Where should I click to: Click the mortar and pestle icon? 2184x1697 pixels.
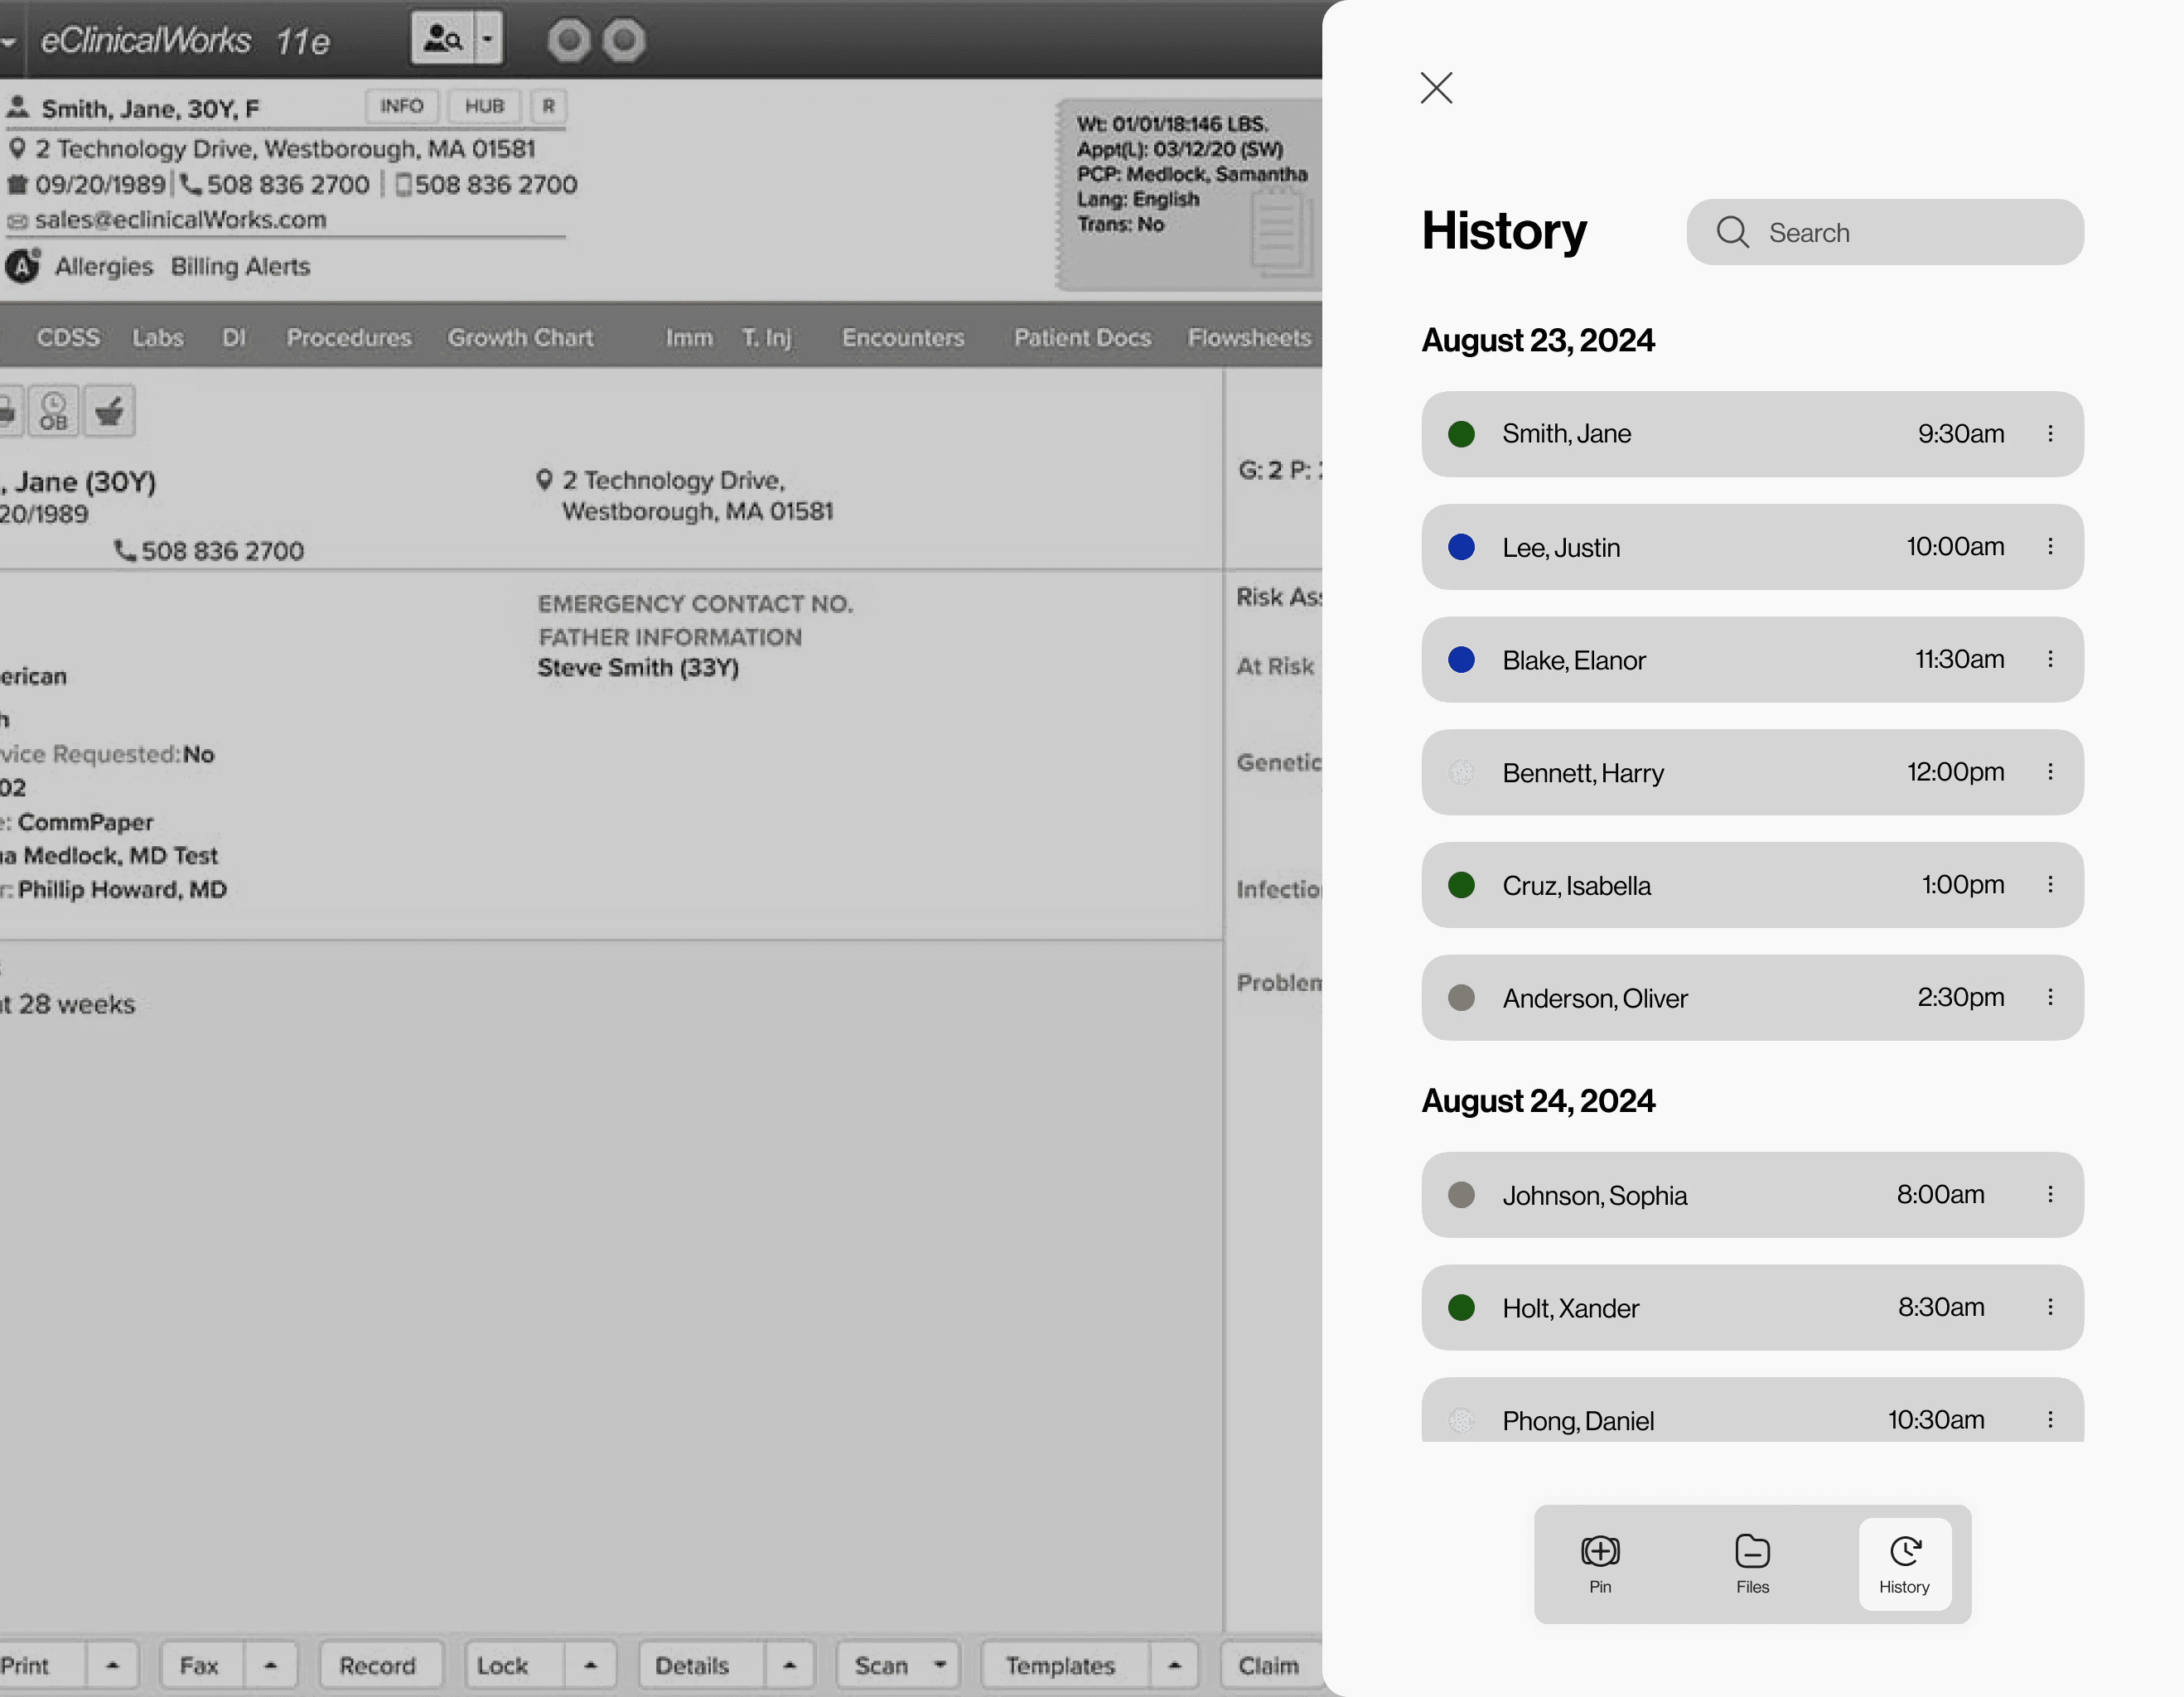(109, 411)
